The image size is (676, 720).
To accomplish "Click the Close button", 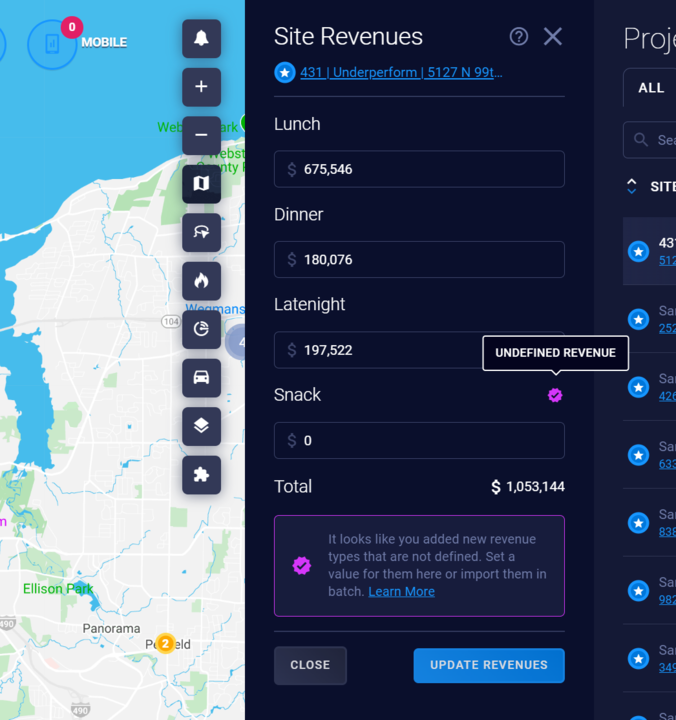I will (x=310, y=665).
